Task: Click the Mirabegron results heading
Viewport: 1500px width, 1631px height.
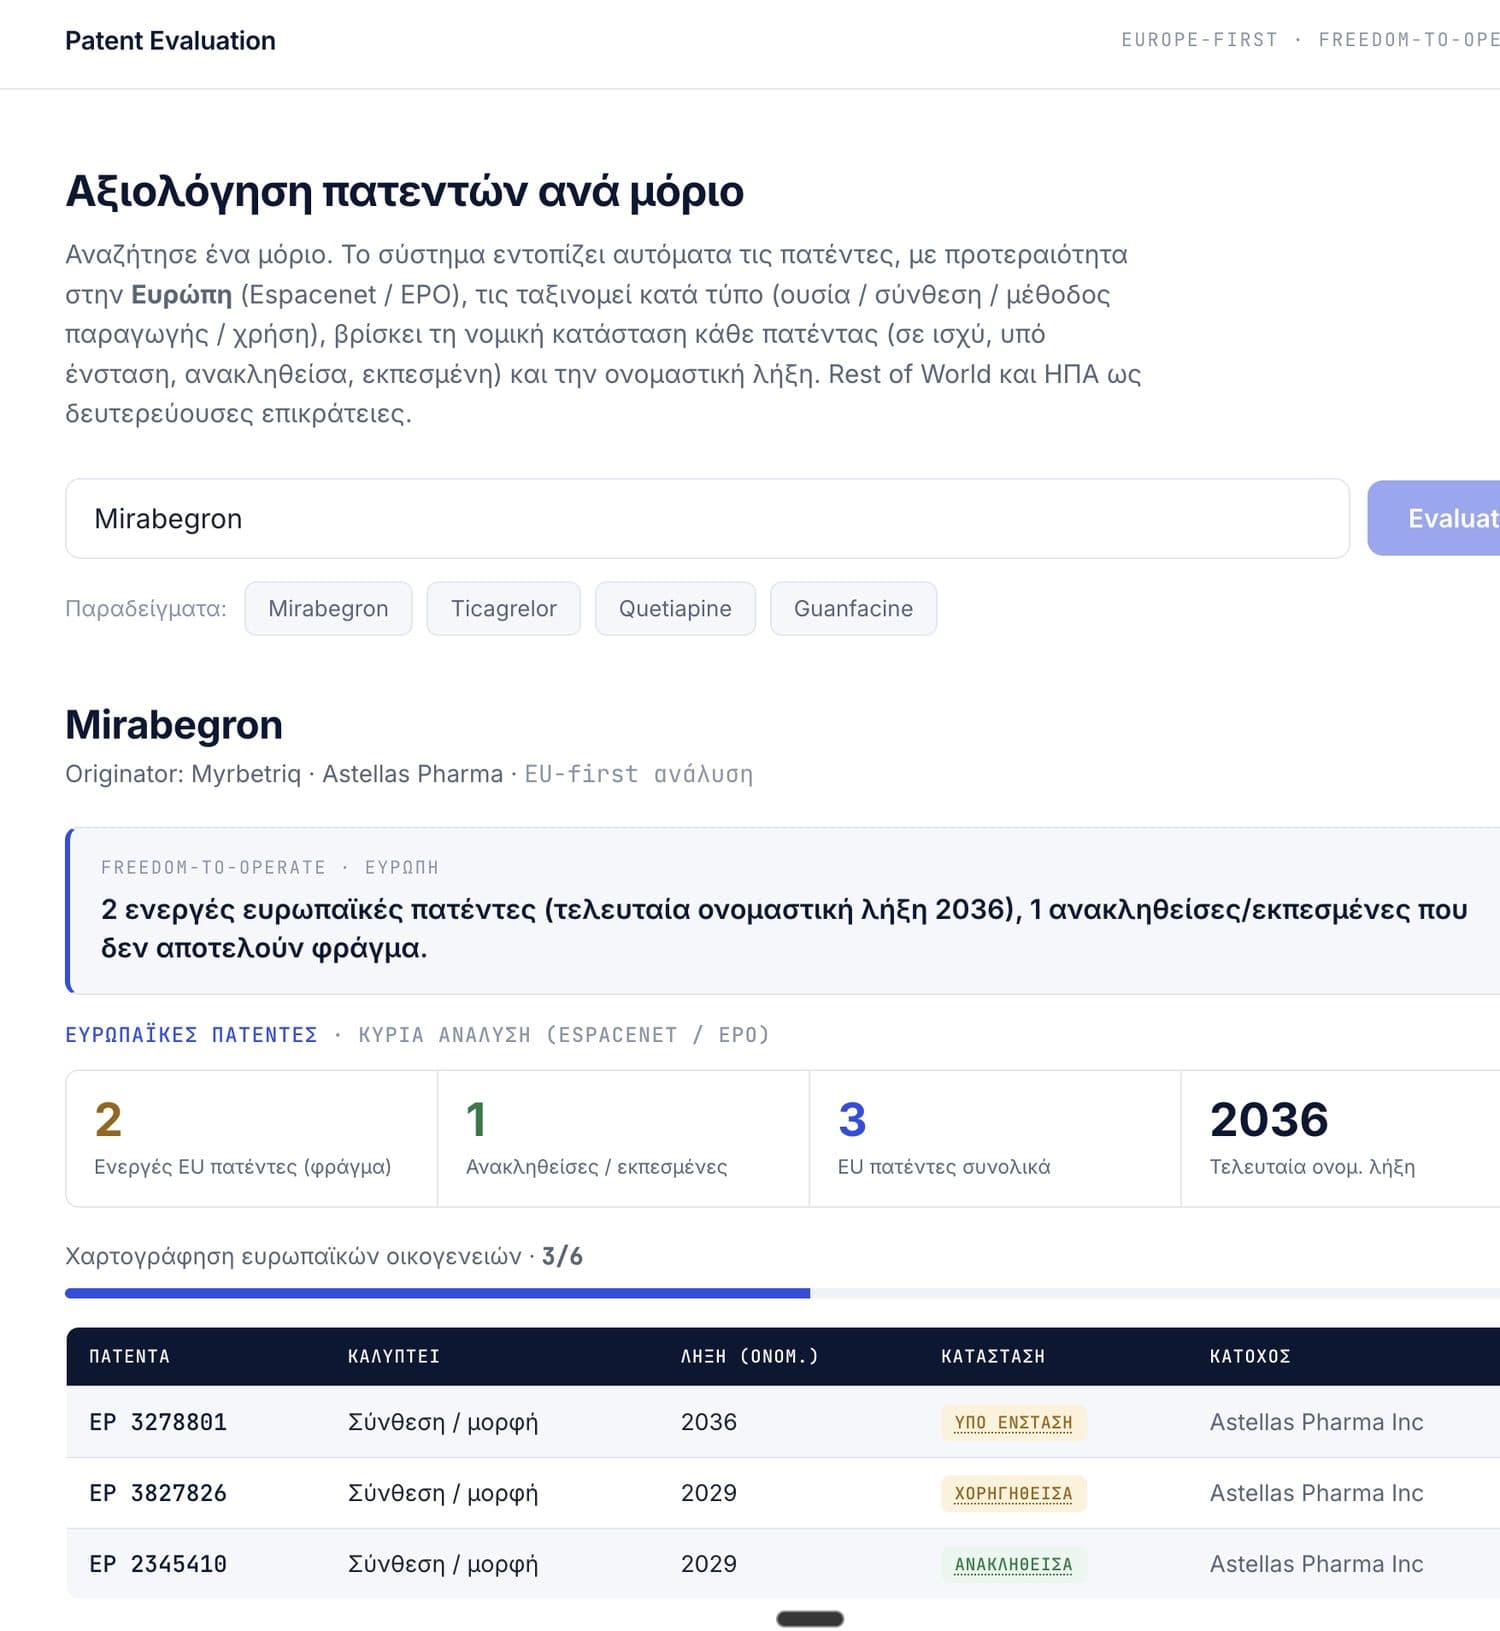Action: tap(174, 725)
